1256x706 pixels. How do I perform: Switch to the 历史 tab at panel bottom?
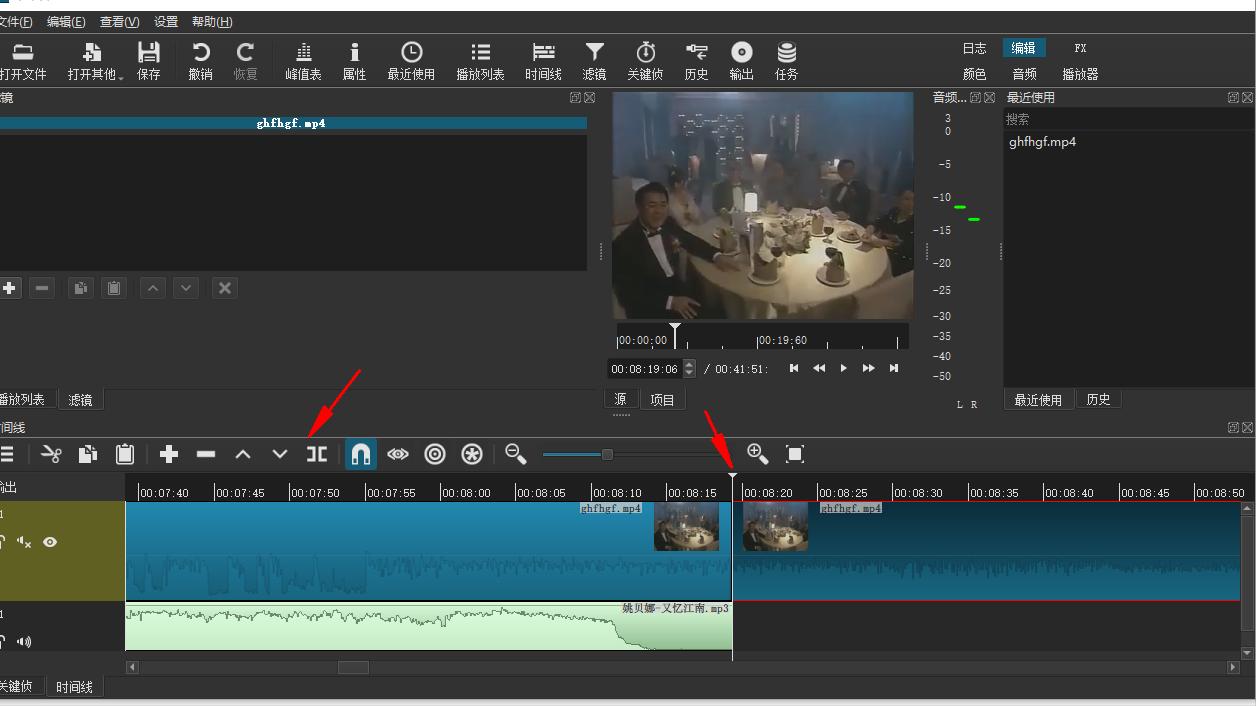[x=1098, y=400]
